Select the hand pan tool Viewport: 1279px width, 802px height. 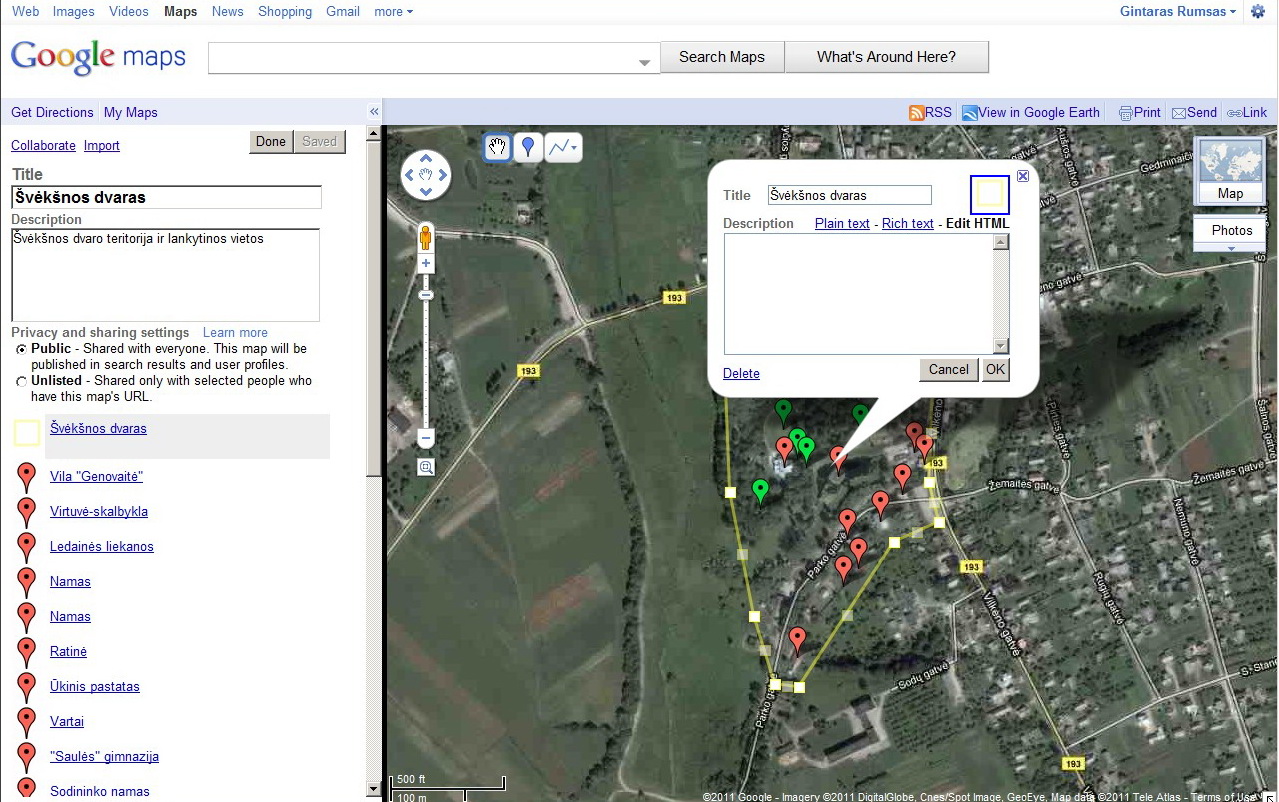pos(498,148)
